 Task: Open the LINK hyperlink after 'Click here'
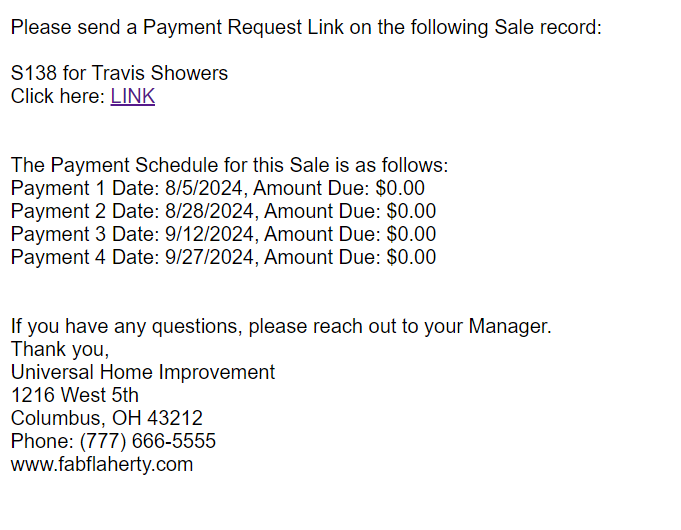point(132,96)
